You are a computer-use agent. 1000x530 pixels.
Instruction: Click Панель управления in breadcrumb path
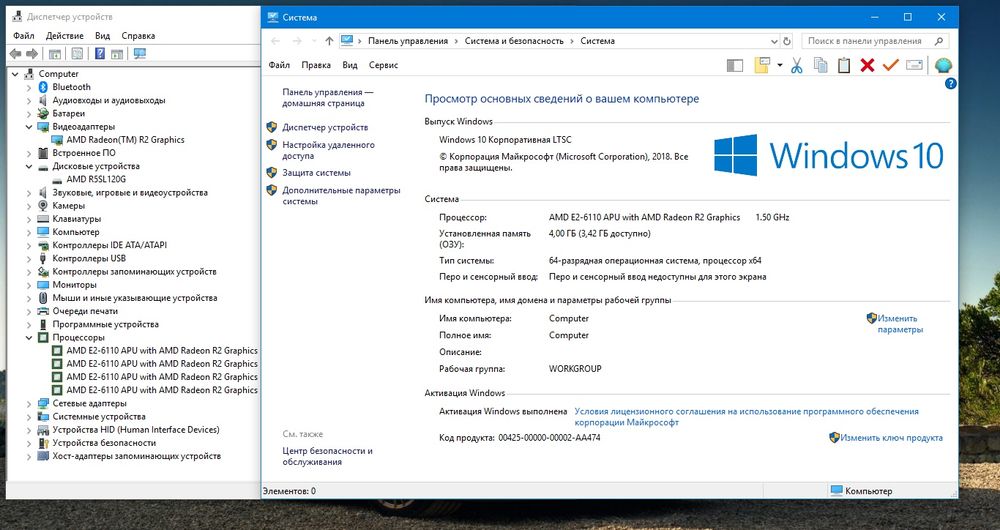(408, 41)
